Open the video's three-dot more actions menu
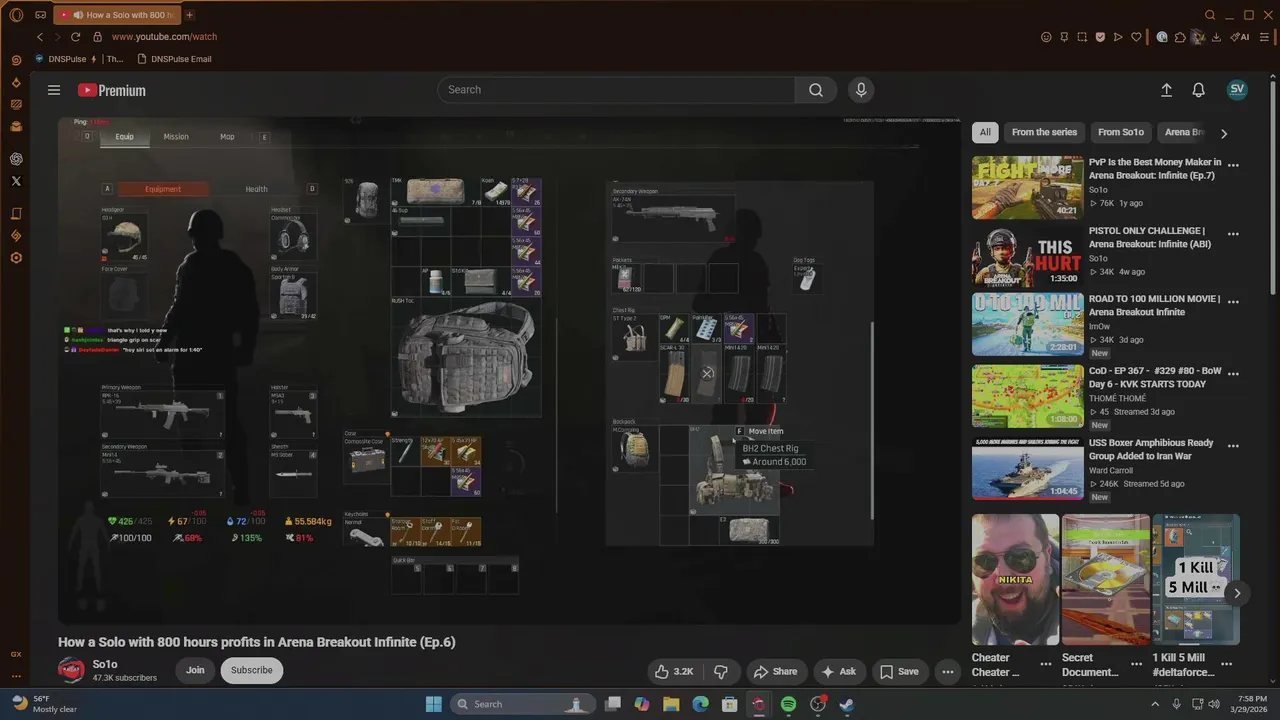 [x=947, y=672]
